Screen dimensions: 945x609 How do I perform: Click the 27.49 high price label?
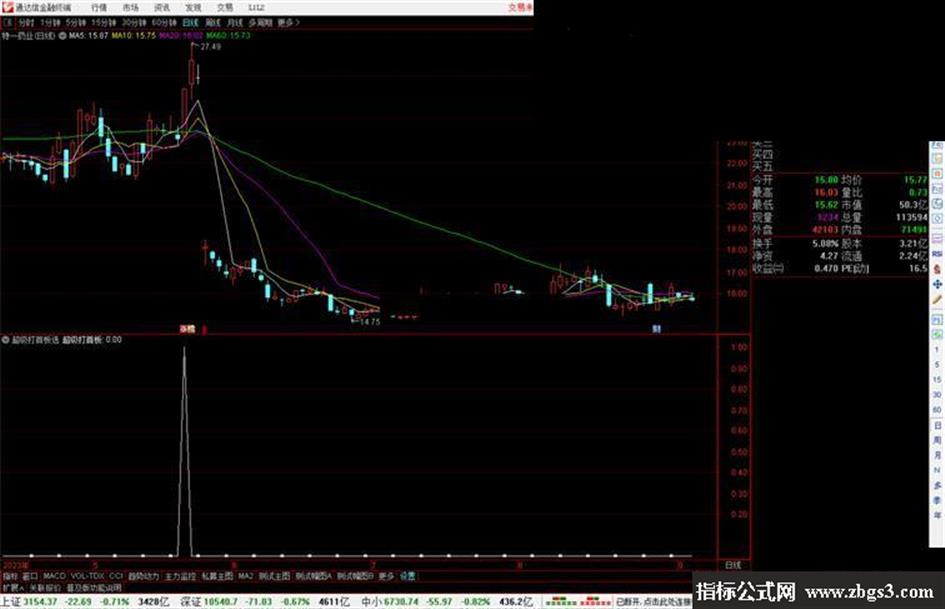[x=210, y=46]
